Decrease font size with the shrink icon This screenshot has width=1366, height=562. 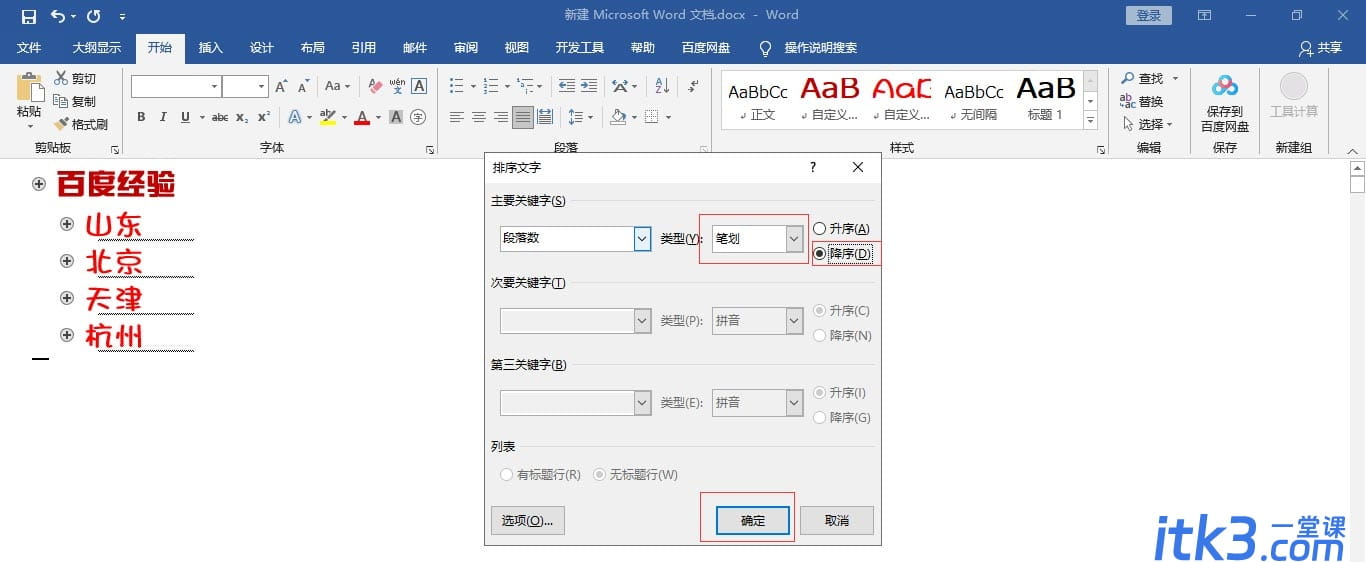point(303,87)
